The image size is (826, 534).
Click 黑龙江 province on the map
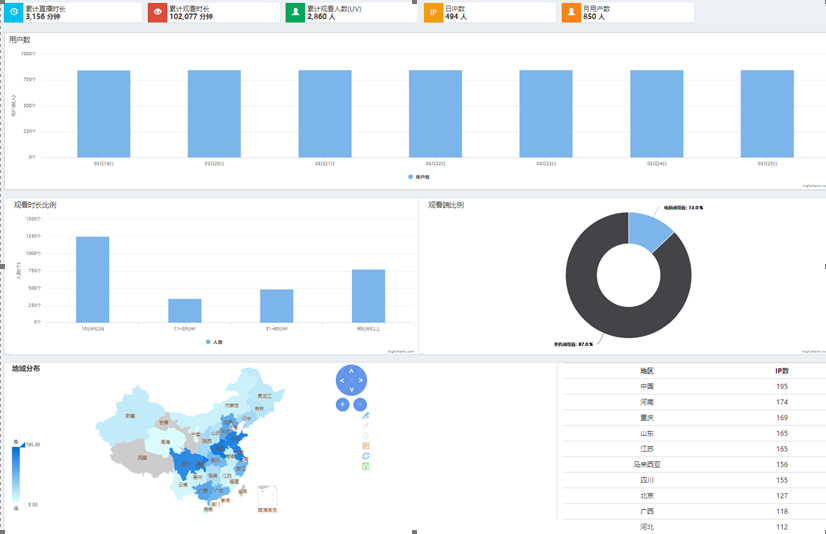pyautogui.click(x=263, y=395)
